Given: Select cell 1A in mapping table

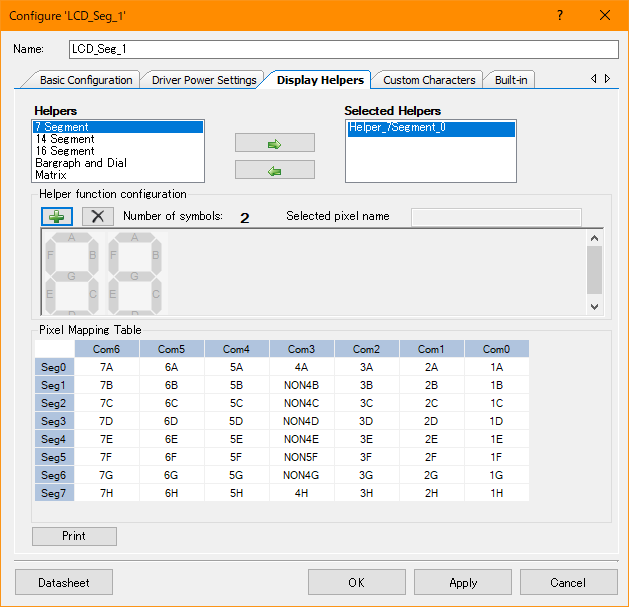Looking at the screenshot, I should 497,367.
